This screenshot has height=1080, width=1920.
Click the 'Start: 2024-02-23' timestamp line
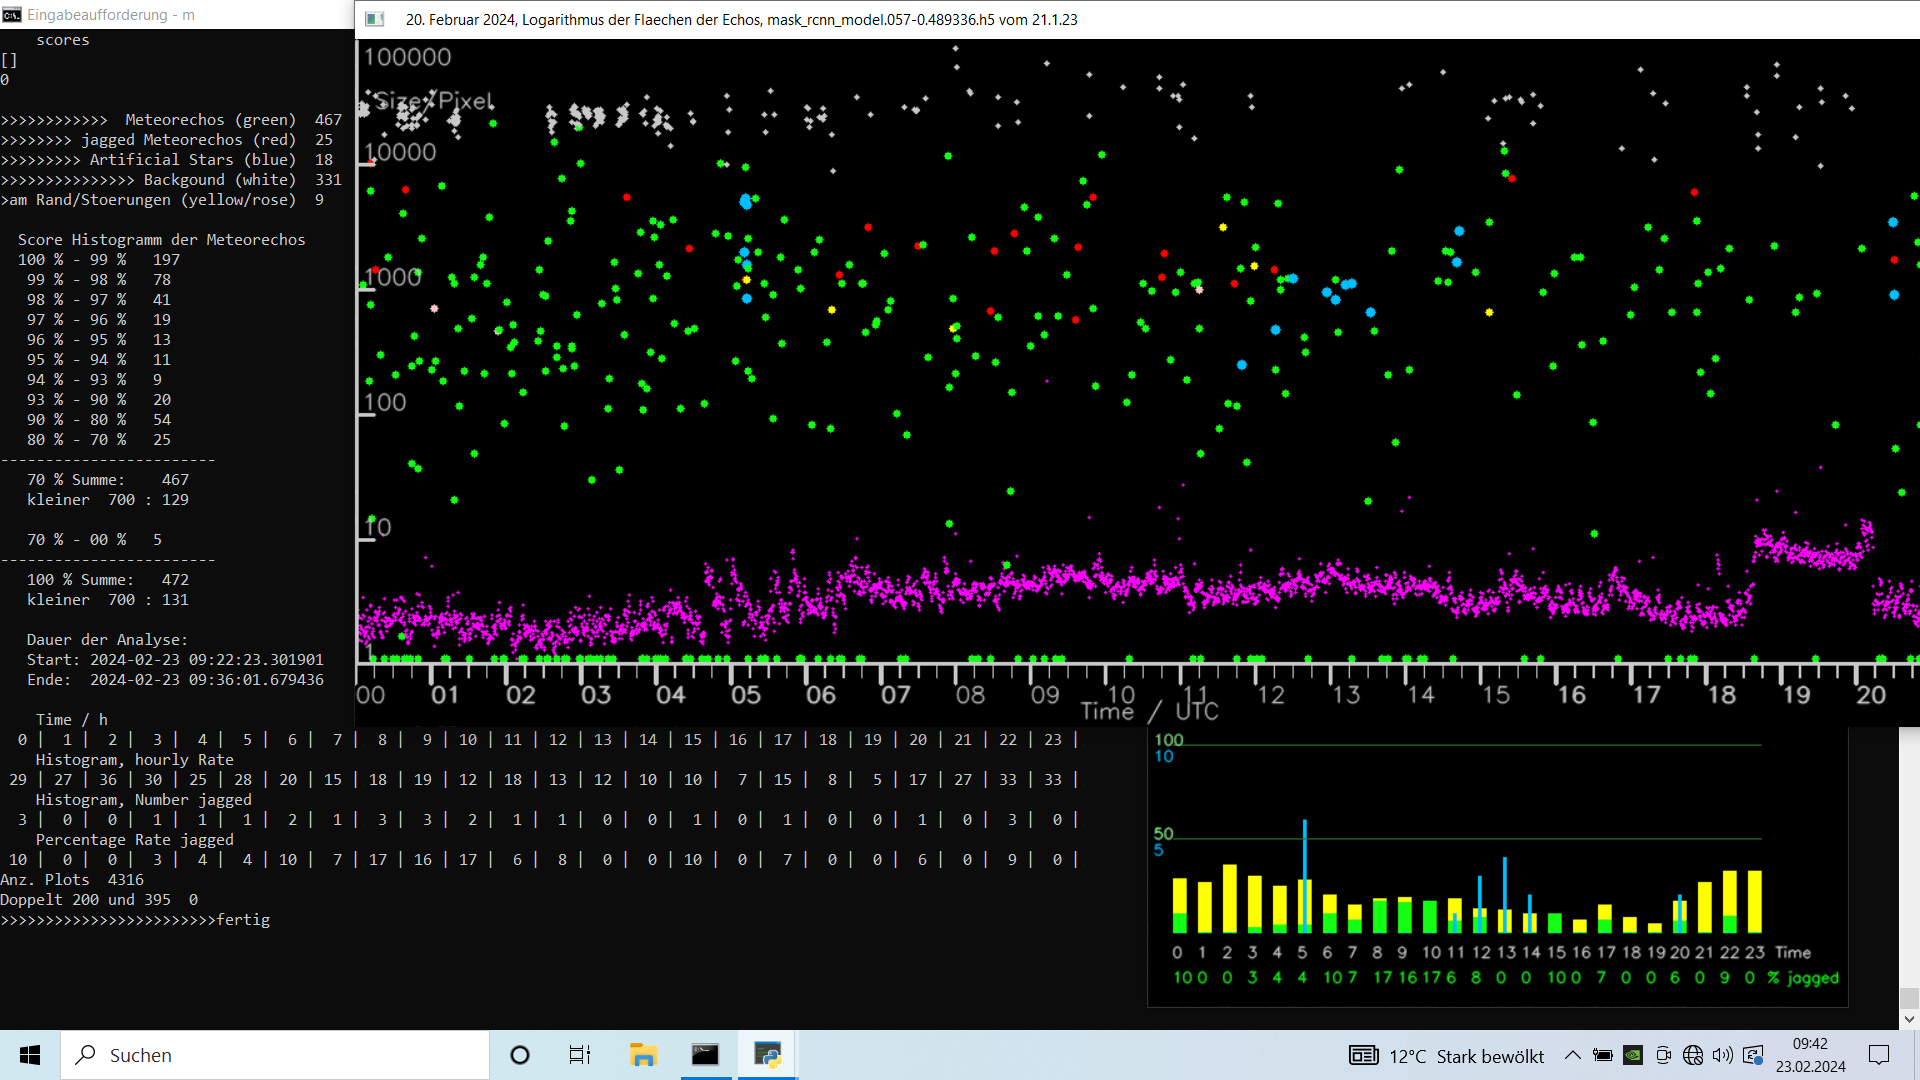click(175, 660)
